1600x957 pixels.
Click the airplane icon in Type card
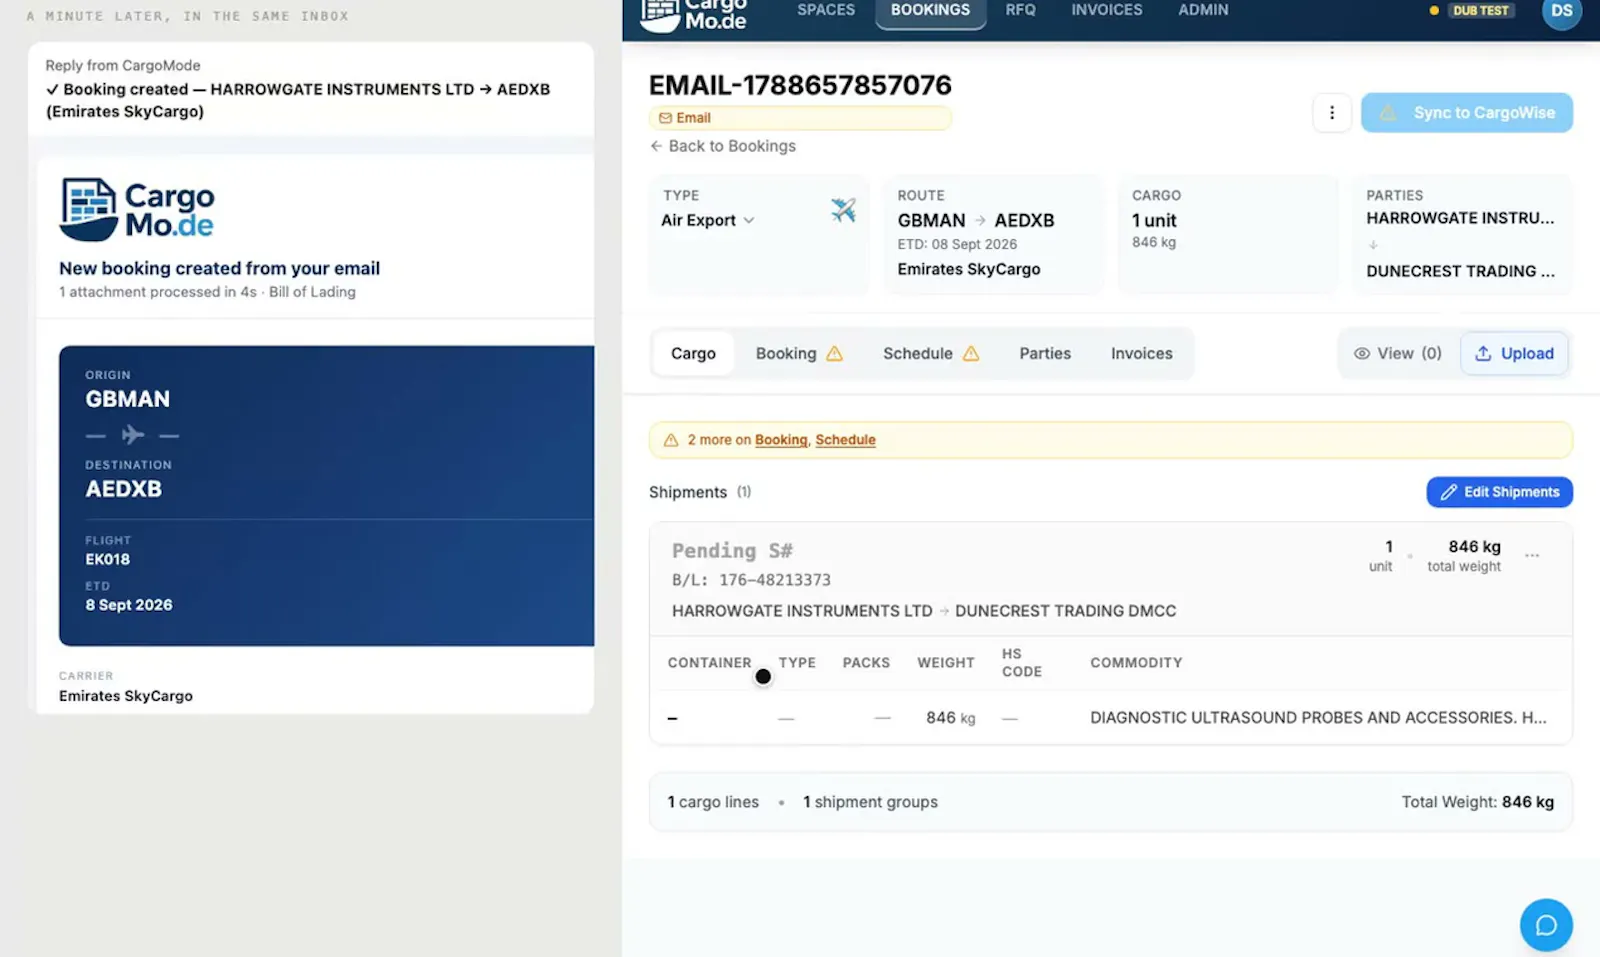coord(843,209)
